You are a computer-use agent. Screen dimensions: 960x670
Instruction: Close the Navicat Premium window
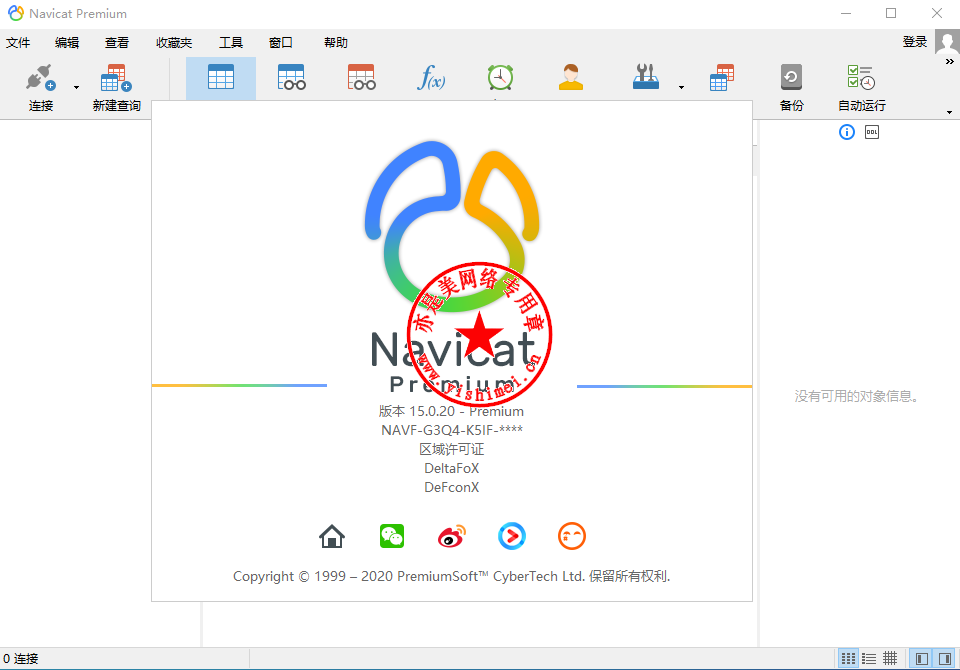point(937,13)
